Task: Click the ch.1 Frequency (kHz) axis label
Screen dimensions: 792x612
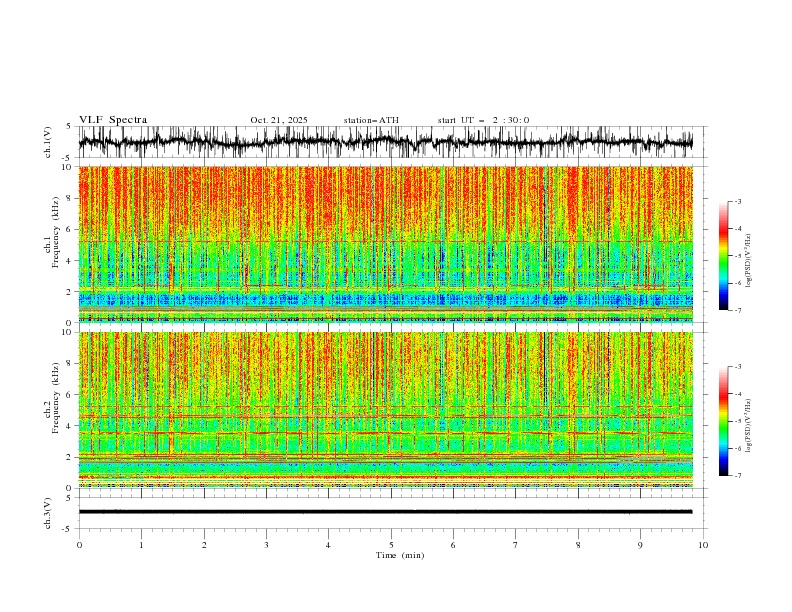Action: [51, 233]
